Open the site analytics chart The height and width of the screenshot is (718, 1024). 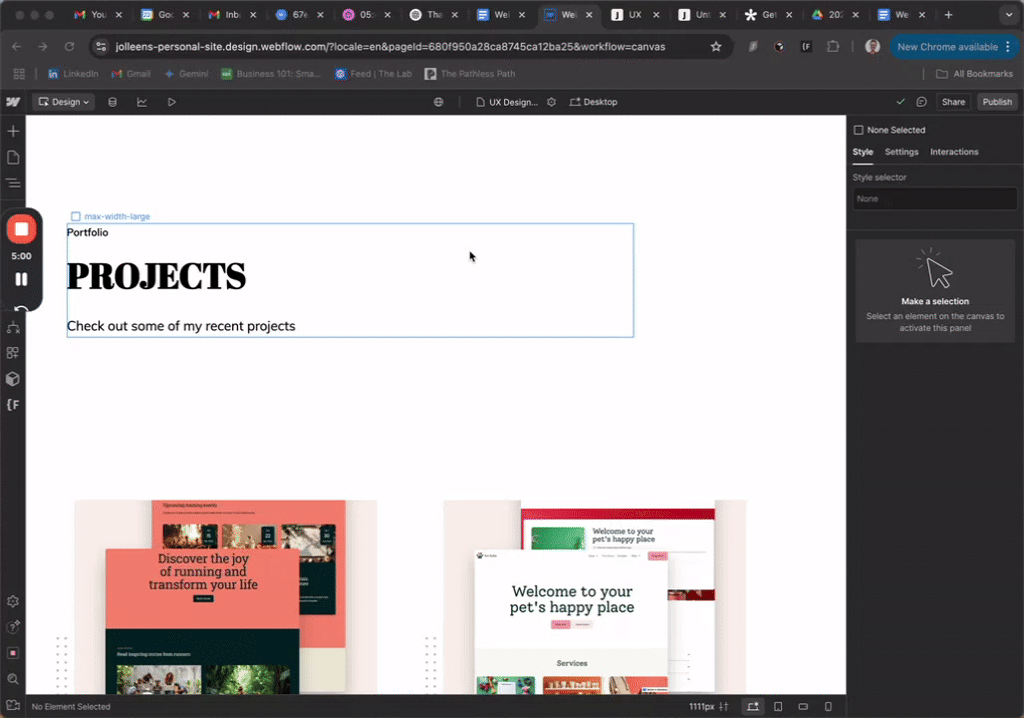(x=141, y=101)
